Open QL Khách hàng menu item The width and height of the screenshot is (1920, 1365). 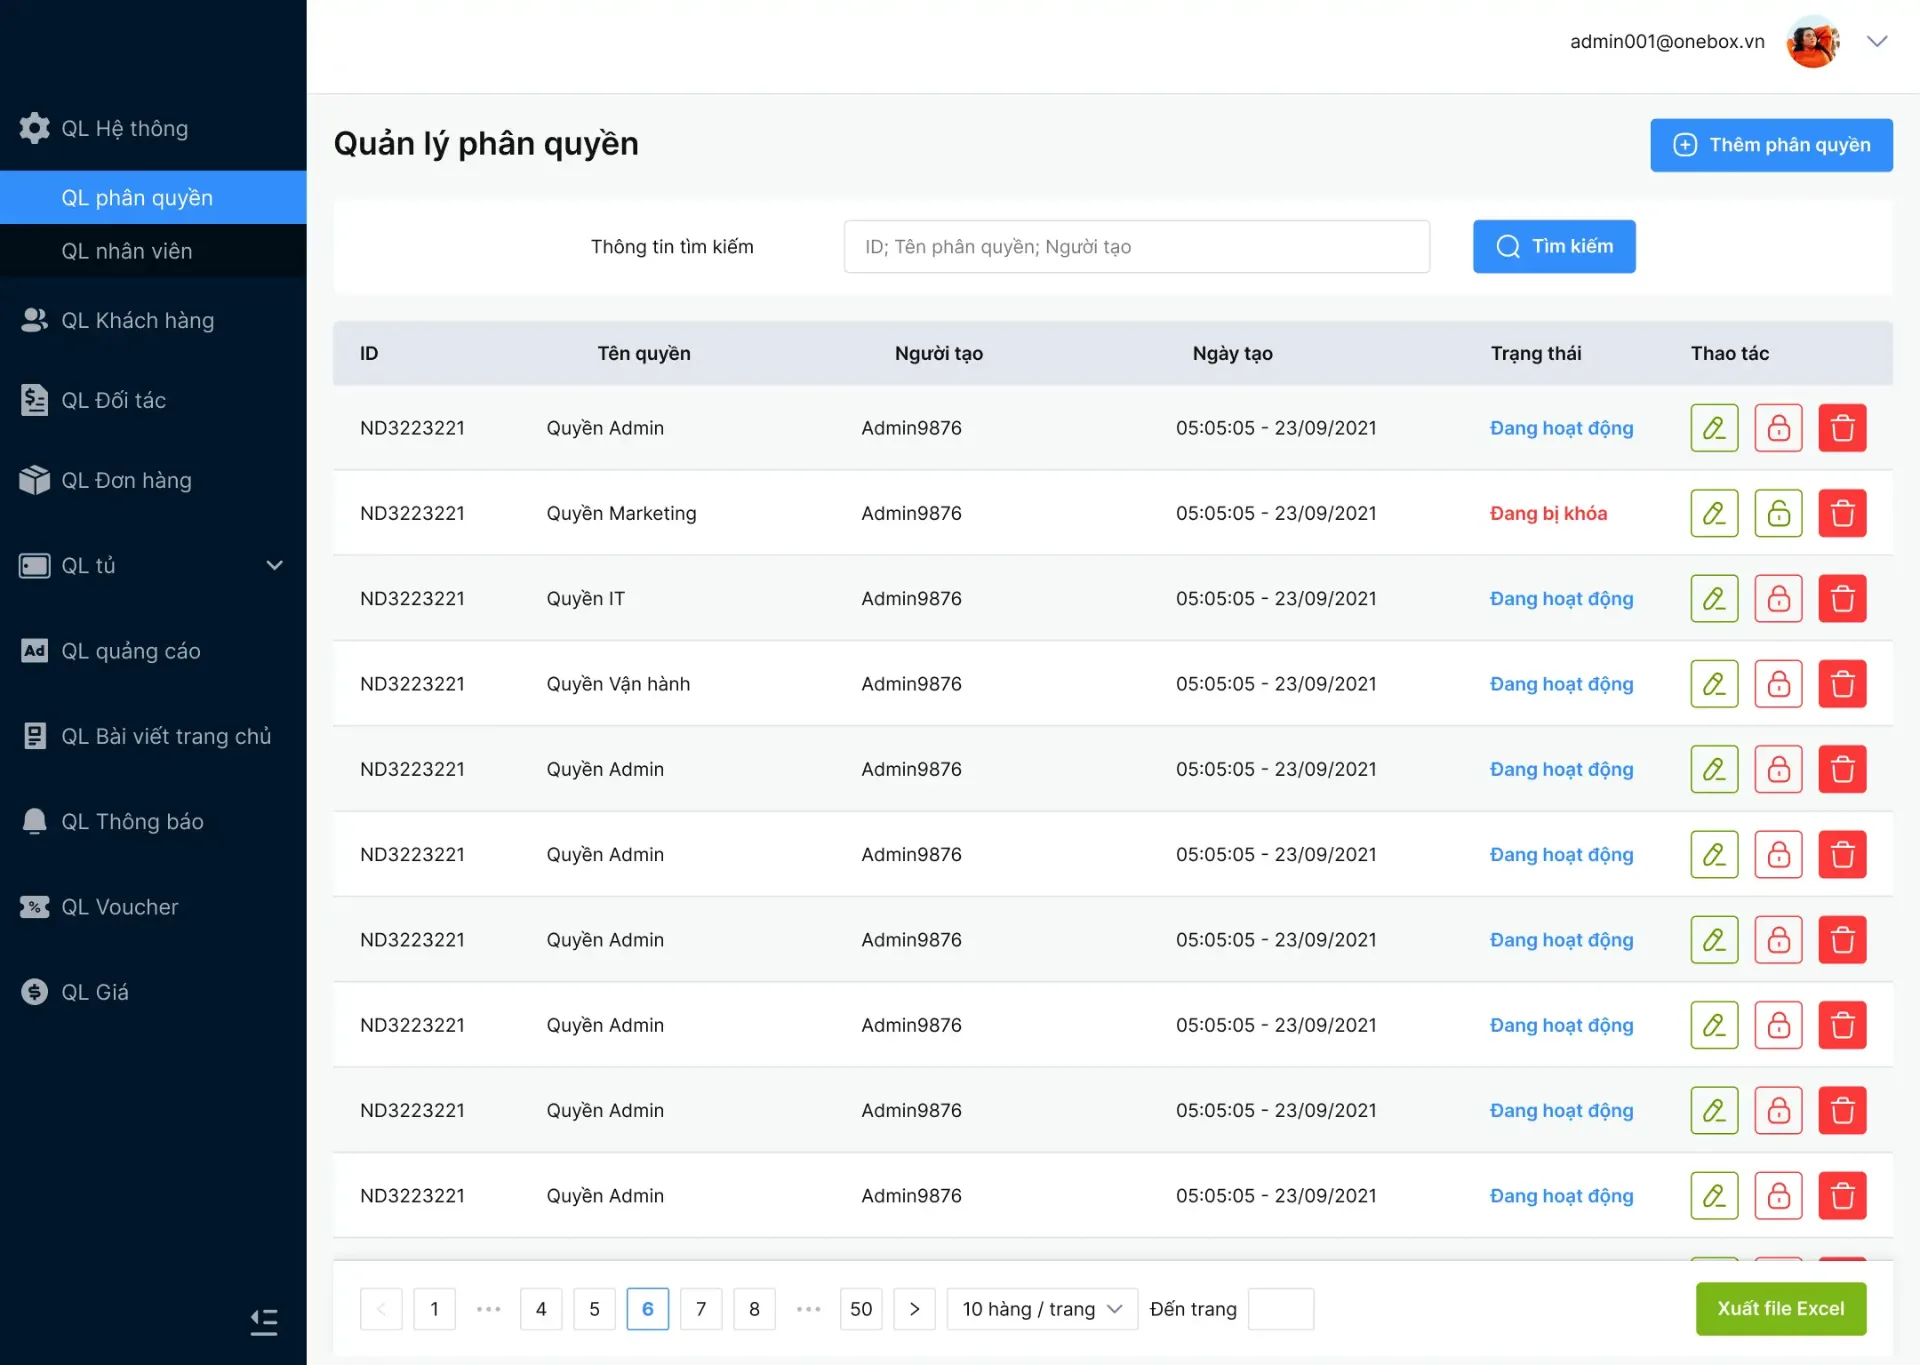(x=137, y=320)
